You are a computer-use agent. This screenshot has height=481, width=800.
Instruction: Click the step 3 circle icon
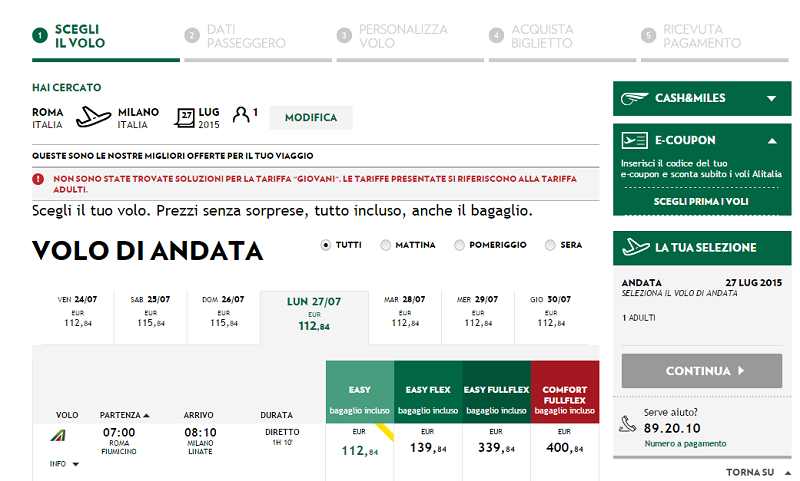pyautogui.click(x=344, y=36)
